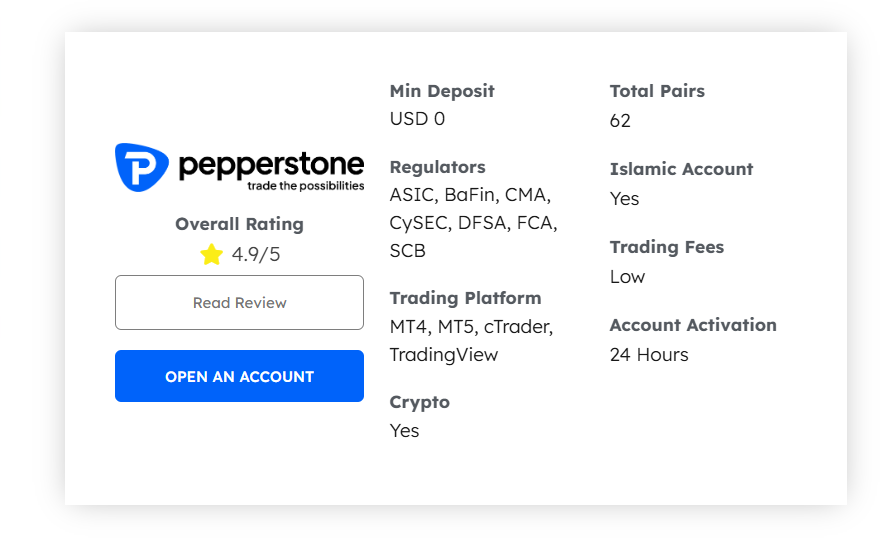893x542 pixels.
Task: Click the pepperstone wordmark text
Action: point(271,166)
